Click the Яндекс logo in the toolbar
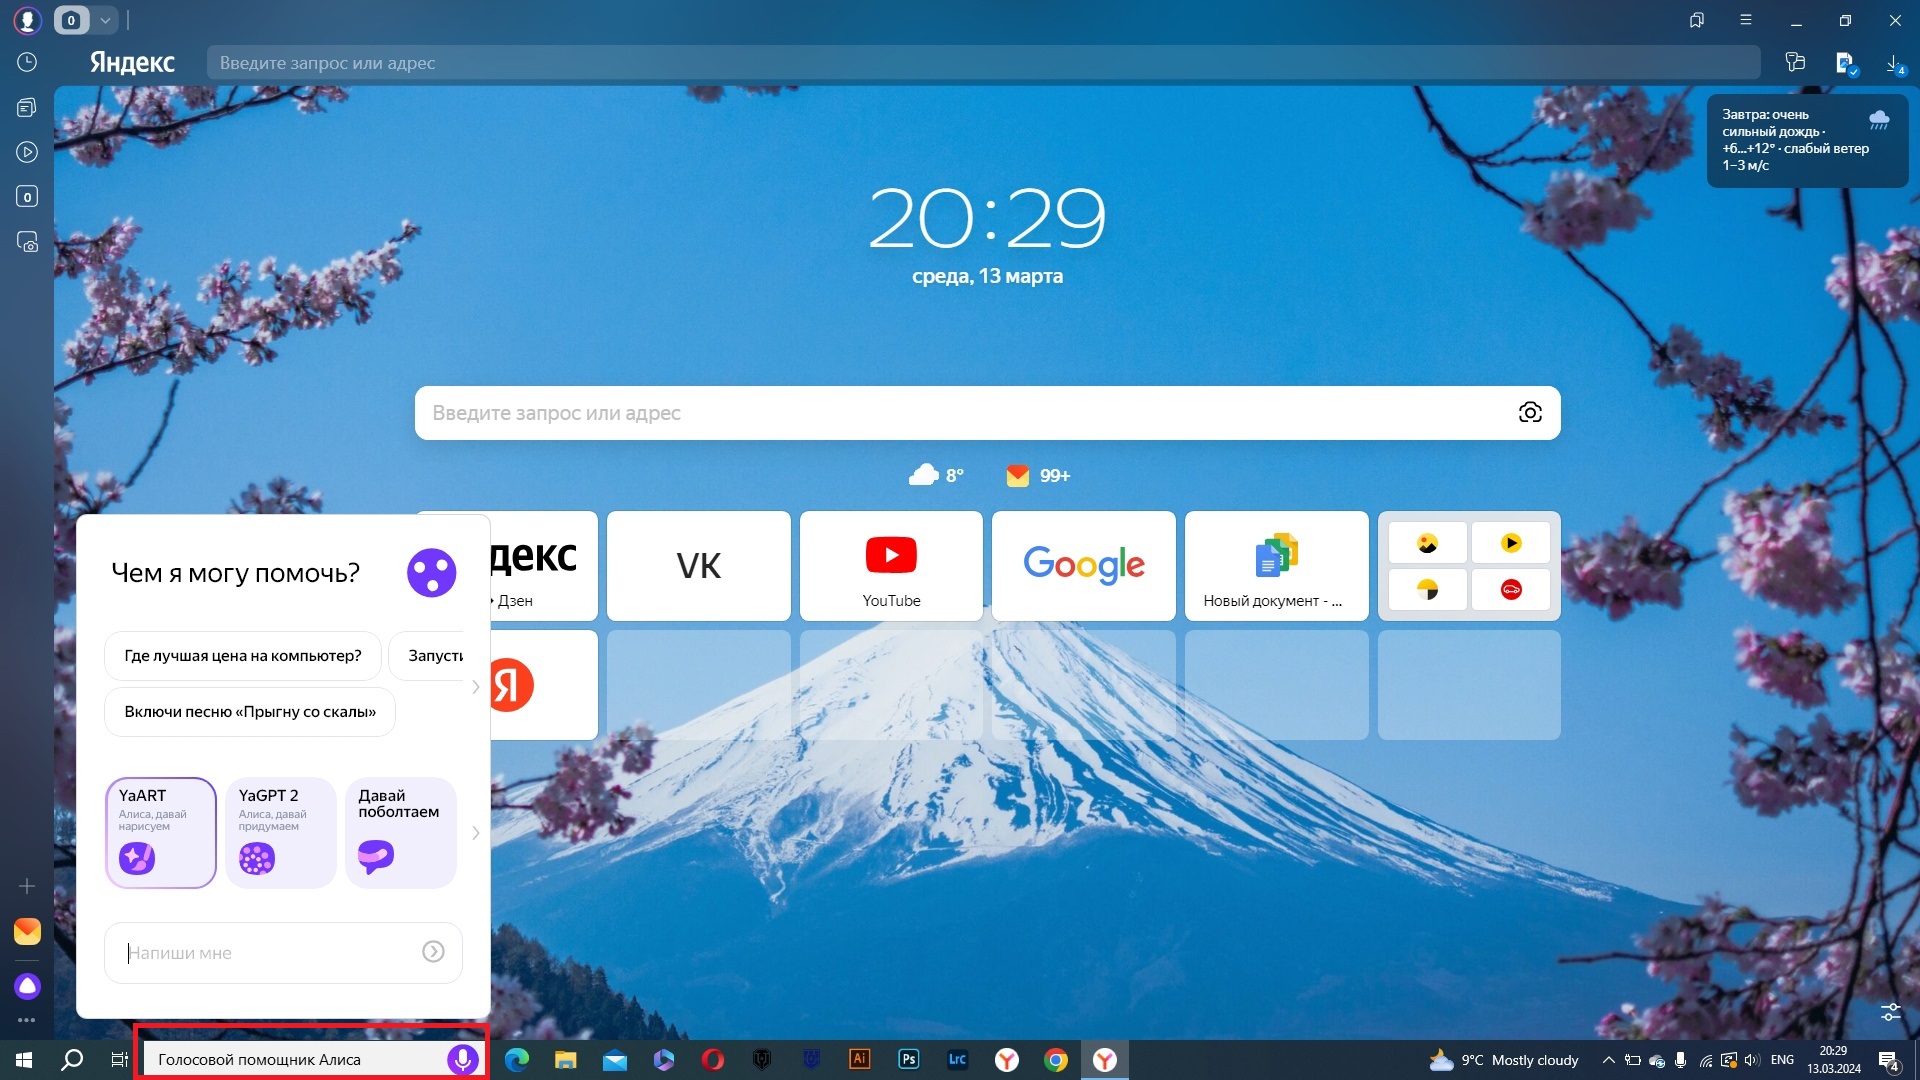1920x1080 pixels. click(132, 62)
